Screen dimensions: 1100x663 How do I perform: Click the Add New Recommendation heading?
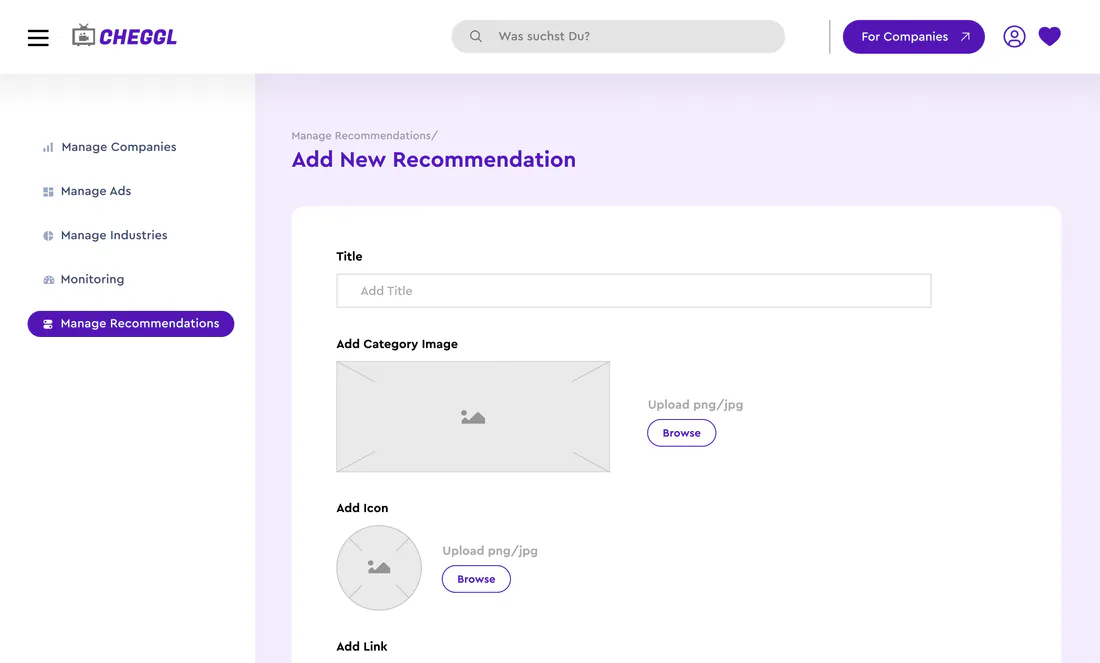[x=434, y=159]
